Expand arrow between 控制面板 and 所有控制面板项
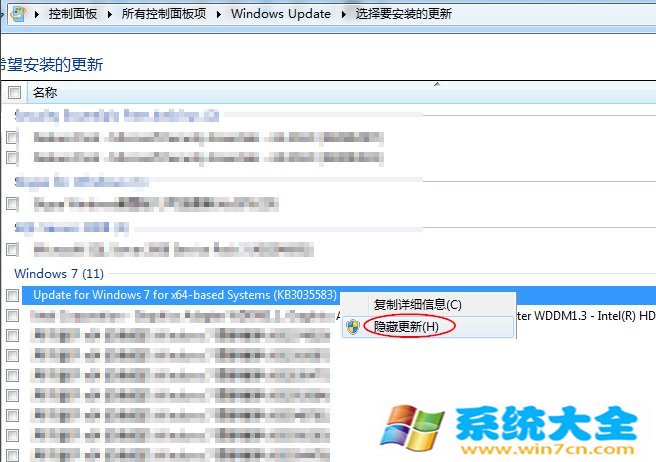Viewport: 656px width, 462px height. pyautogui.click(x=110, y=14)
